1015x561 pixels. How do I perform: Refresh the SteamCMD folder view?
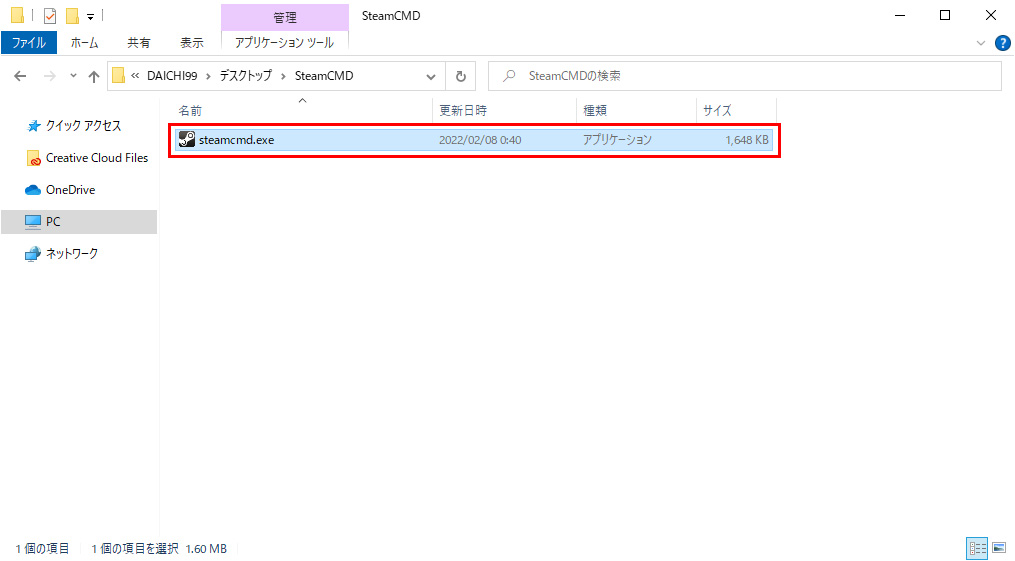[x=461, y=76]
